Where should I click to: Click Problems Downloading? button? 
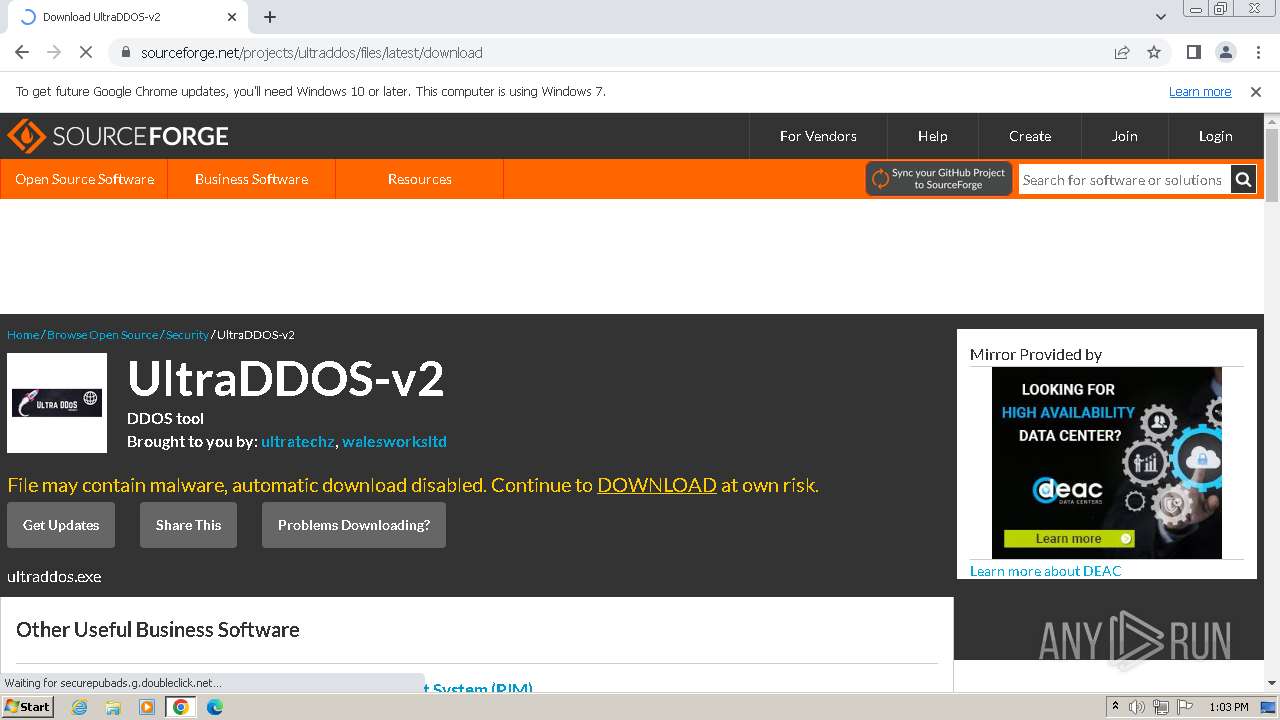coord(354,525)
